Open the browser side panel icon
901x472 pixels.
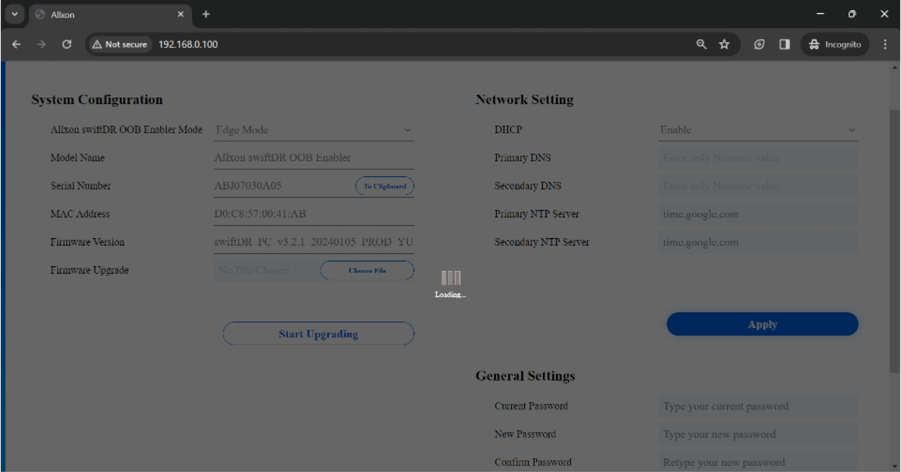(784, 44)
